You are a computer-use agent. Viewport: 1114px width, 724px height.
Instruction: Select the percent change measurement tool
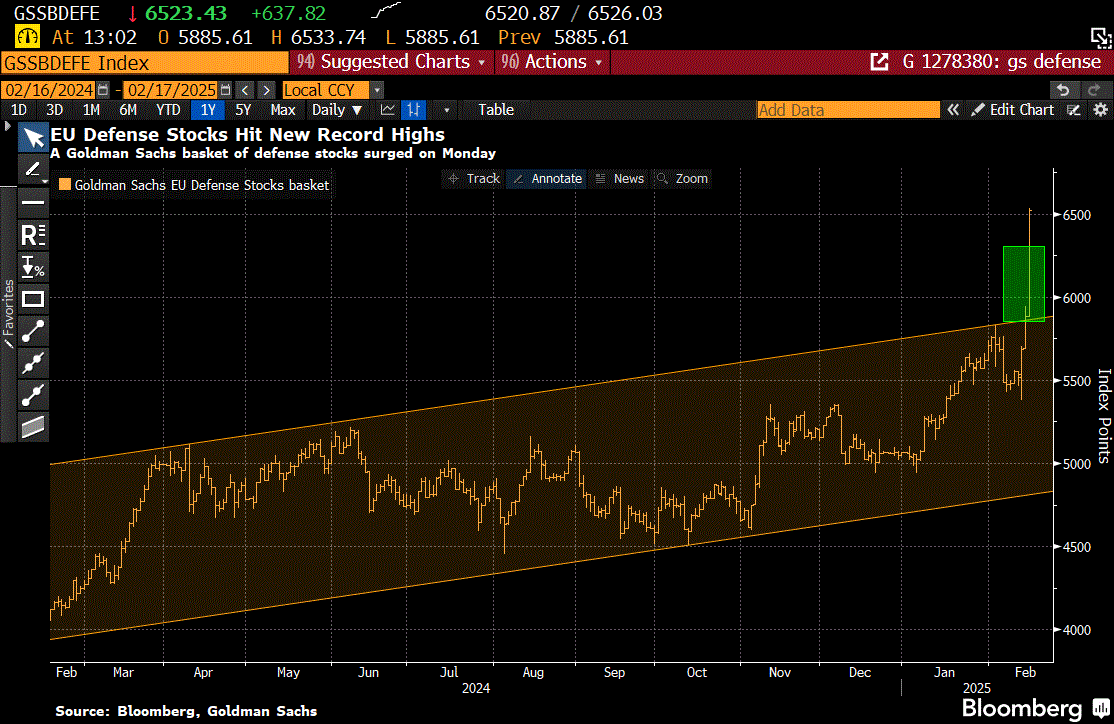[x=33, y=267]
